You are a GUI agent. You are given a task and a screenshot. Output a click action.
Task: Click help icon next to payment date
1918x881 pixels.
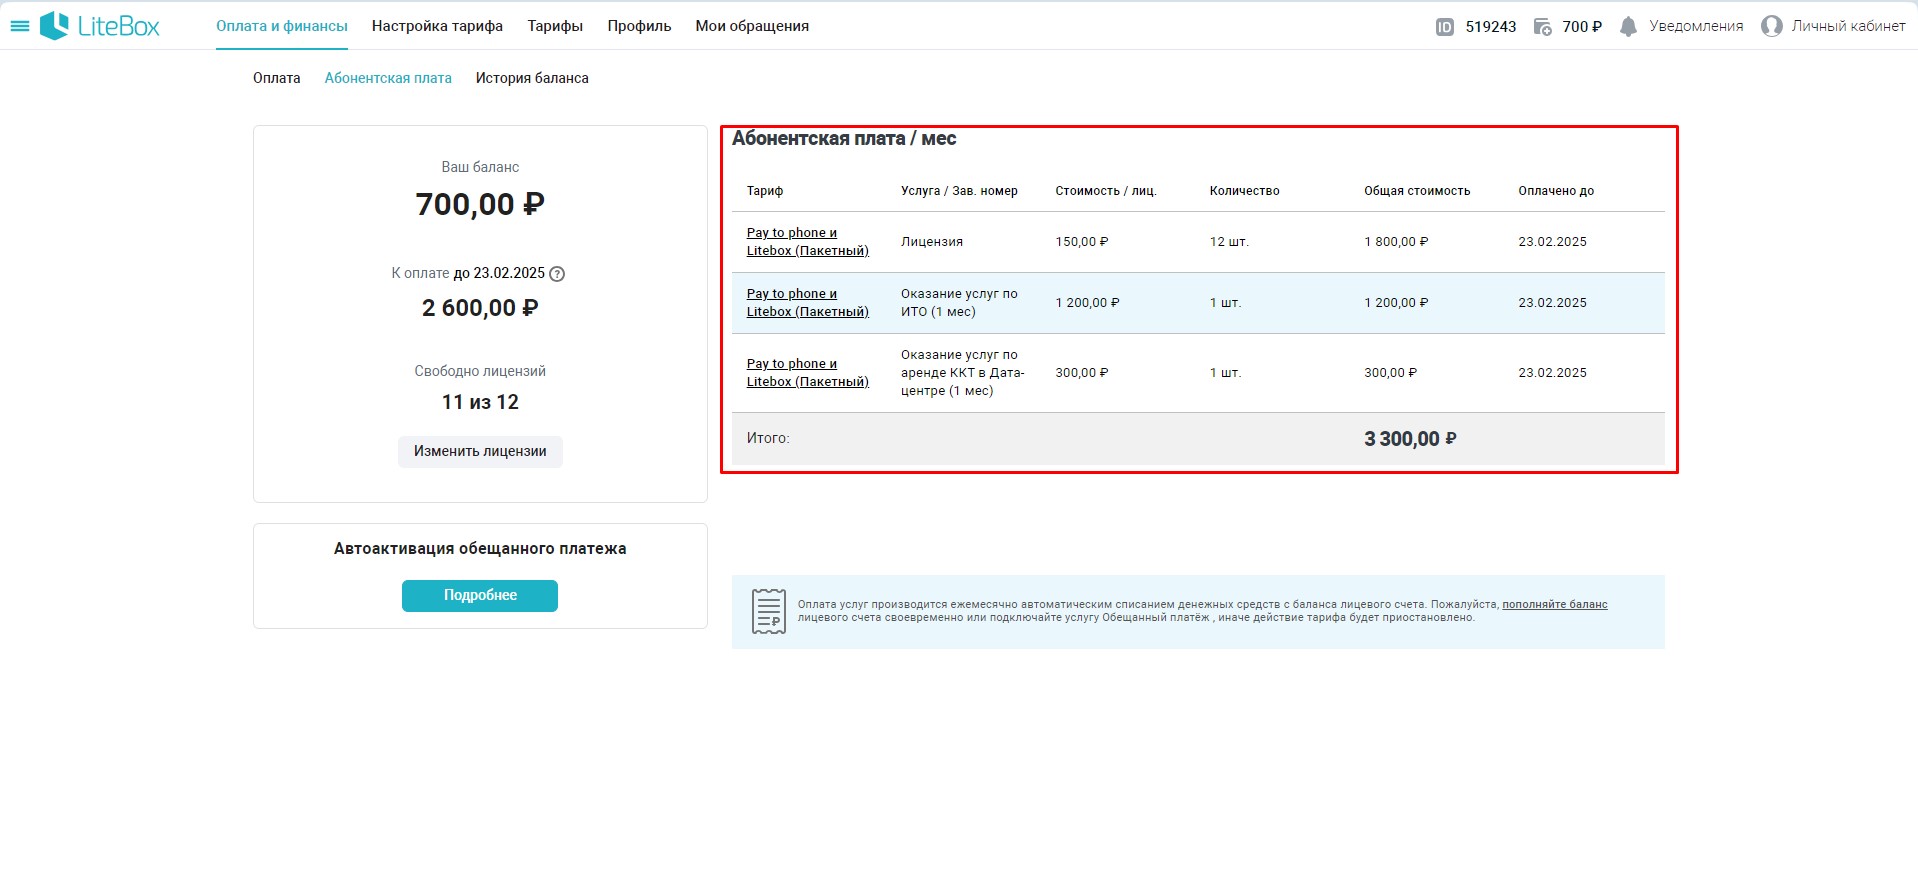pyautogui.click(x=557, y=274)
